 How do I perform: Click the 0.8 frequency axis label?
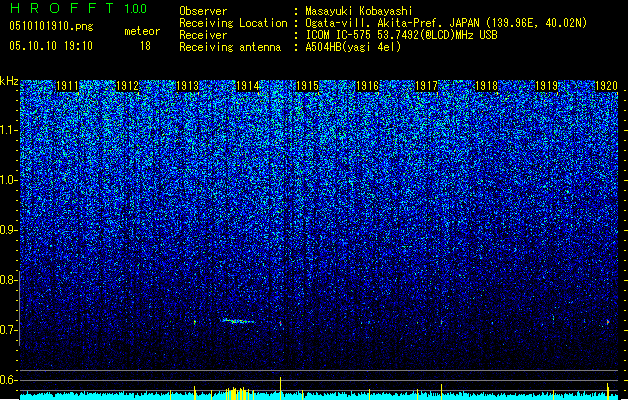point(9,280)
